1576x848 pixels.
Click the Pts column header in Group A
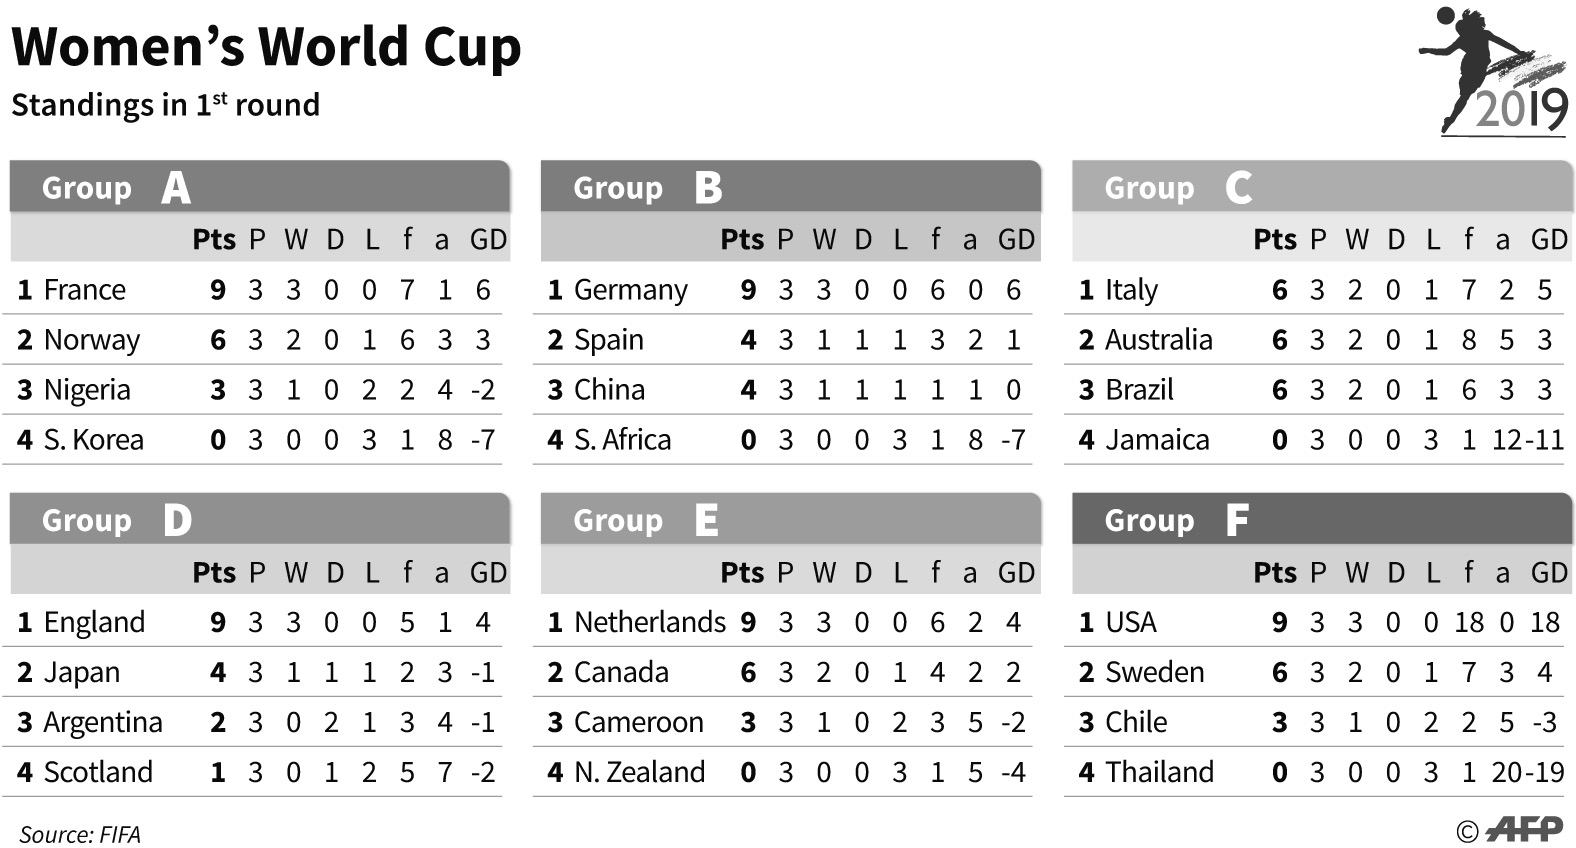214,240
